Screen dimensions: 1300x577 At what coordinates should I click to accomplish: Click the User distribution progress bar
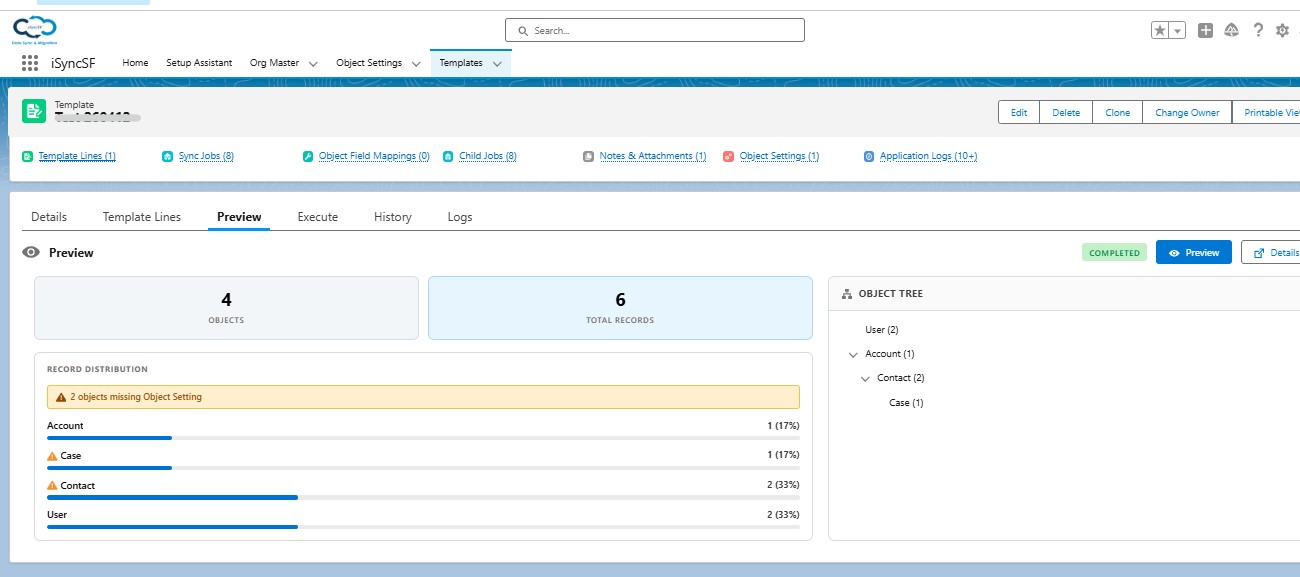point(423,526)
